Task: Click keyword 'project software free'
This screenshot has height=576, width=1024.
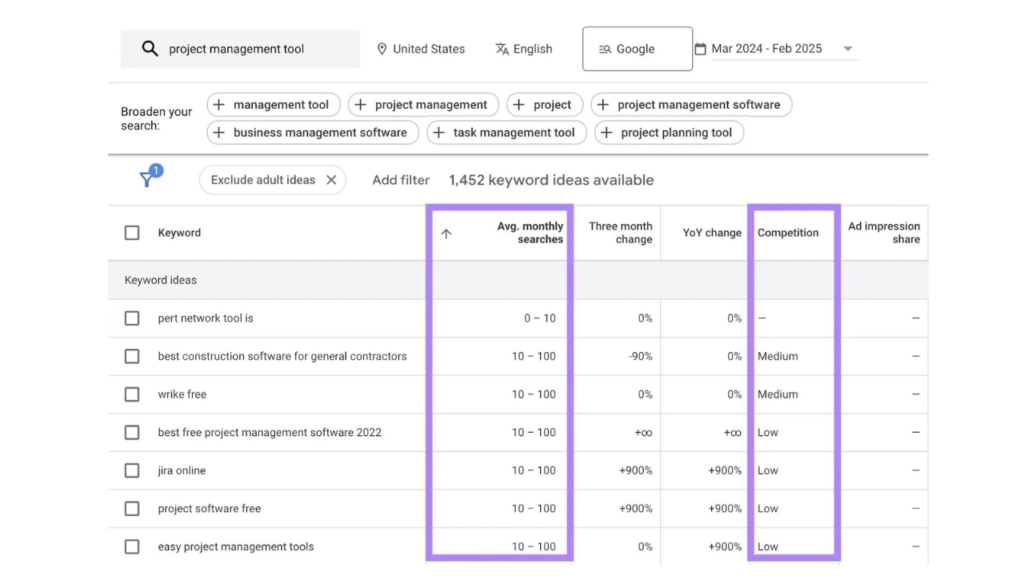Action: coord(209,509)
